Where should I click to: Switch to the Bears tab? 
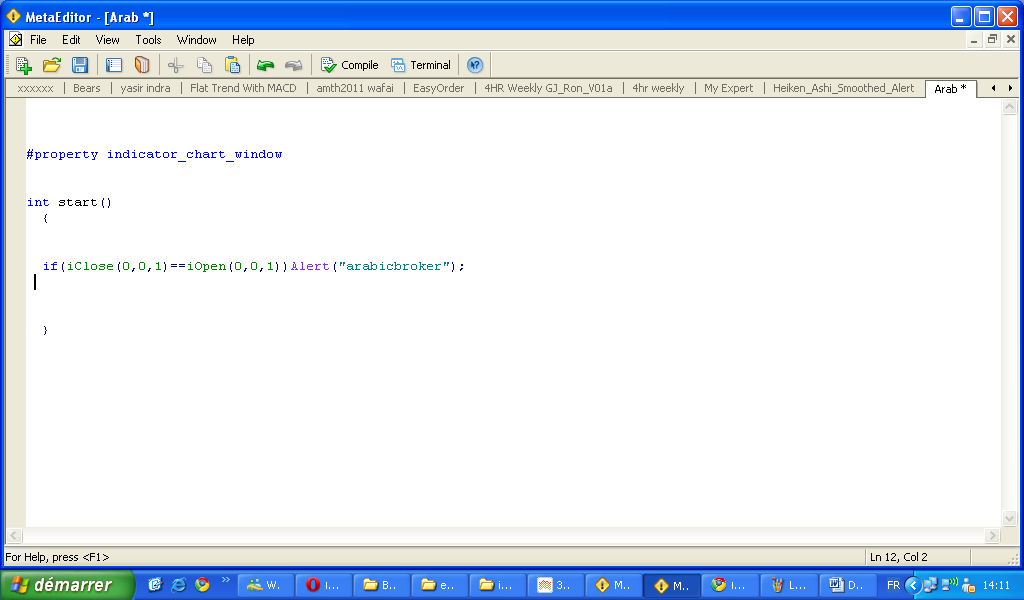pos(87,88)
